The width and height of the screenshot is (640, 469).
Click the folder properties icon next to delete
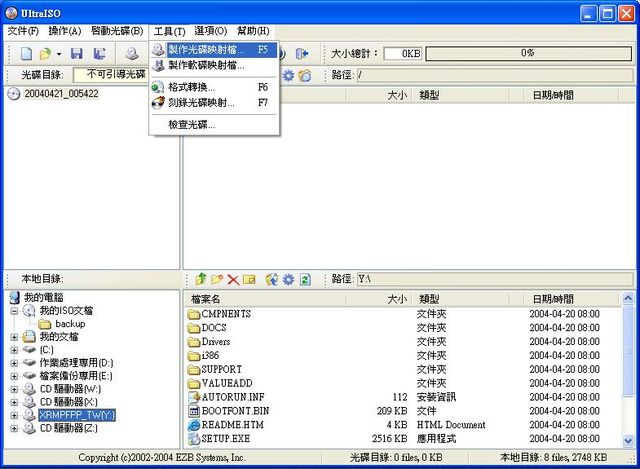(x=249, y=280)
